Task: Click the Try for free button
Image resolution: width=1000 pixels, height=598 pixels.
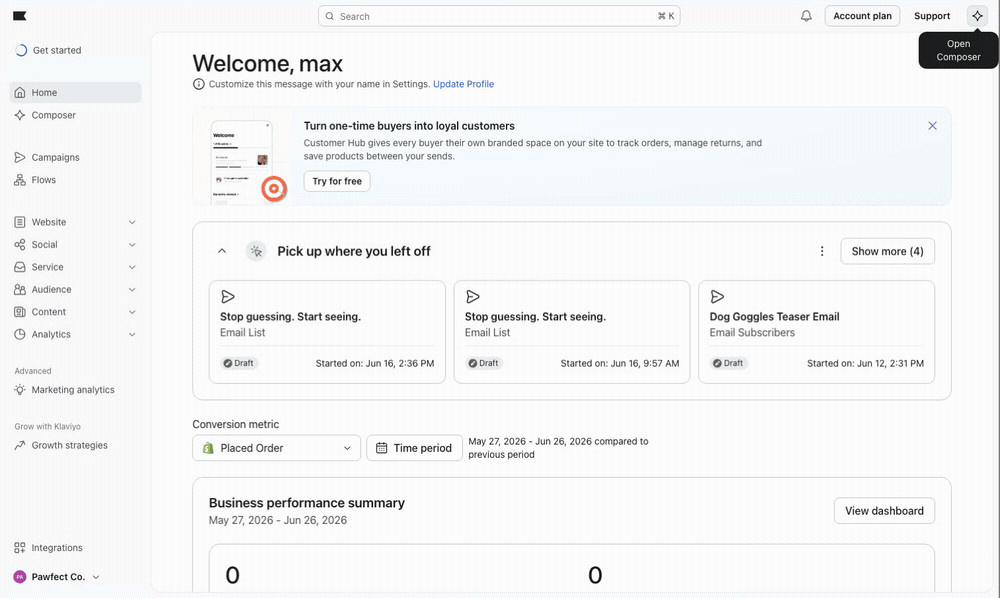Action: point(337,181)
